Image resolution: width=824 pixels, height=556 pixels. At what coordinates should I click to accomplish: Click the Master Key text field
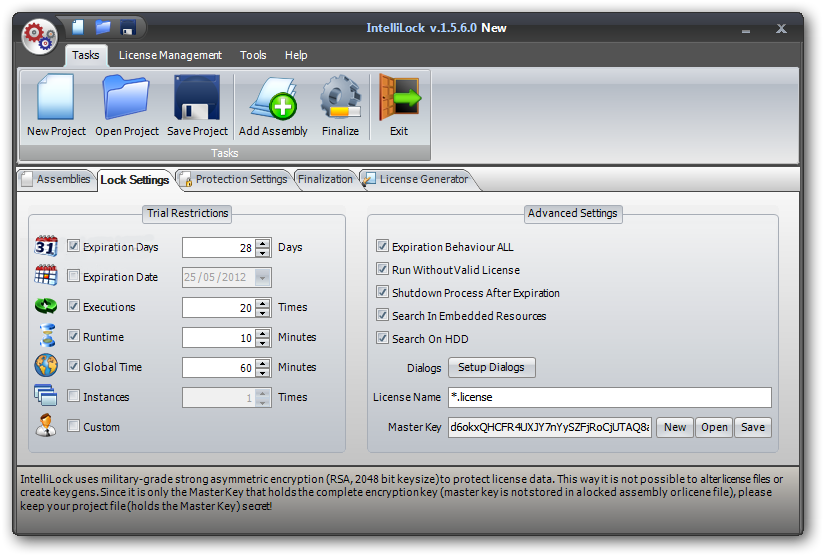[550, 427]
